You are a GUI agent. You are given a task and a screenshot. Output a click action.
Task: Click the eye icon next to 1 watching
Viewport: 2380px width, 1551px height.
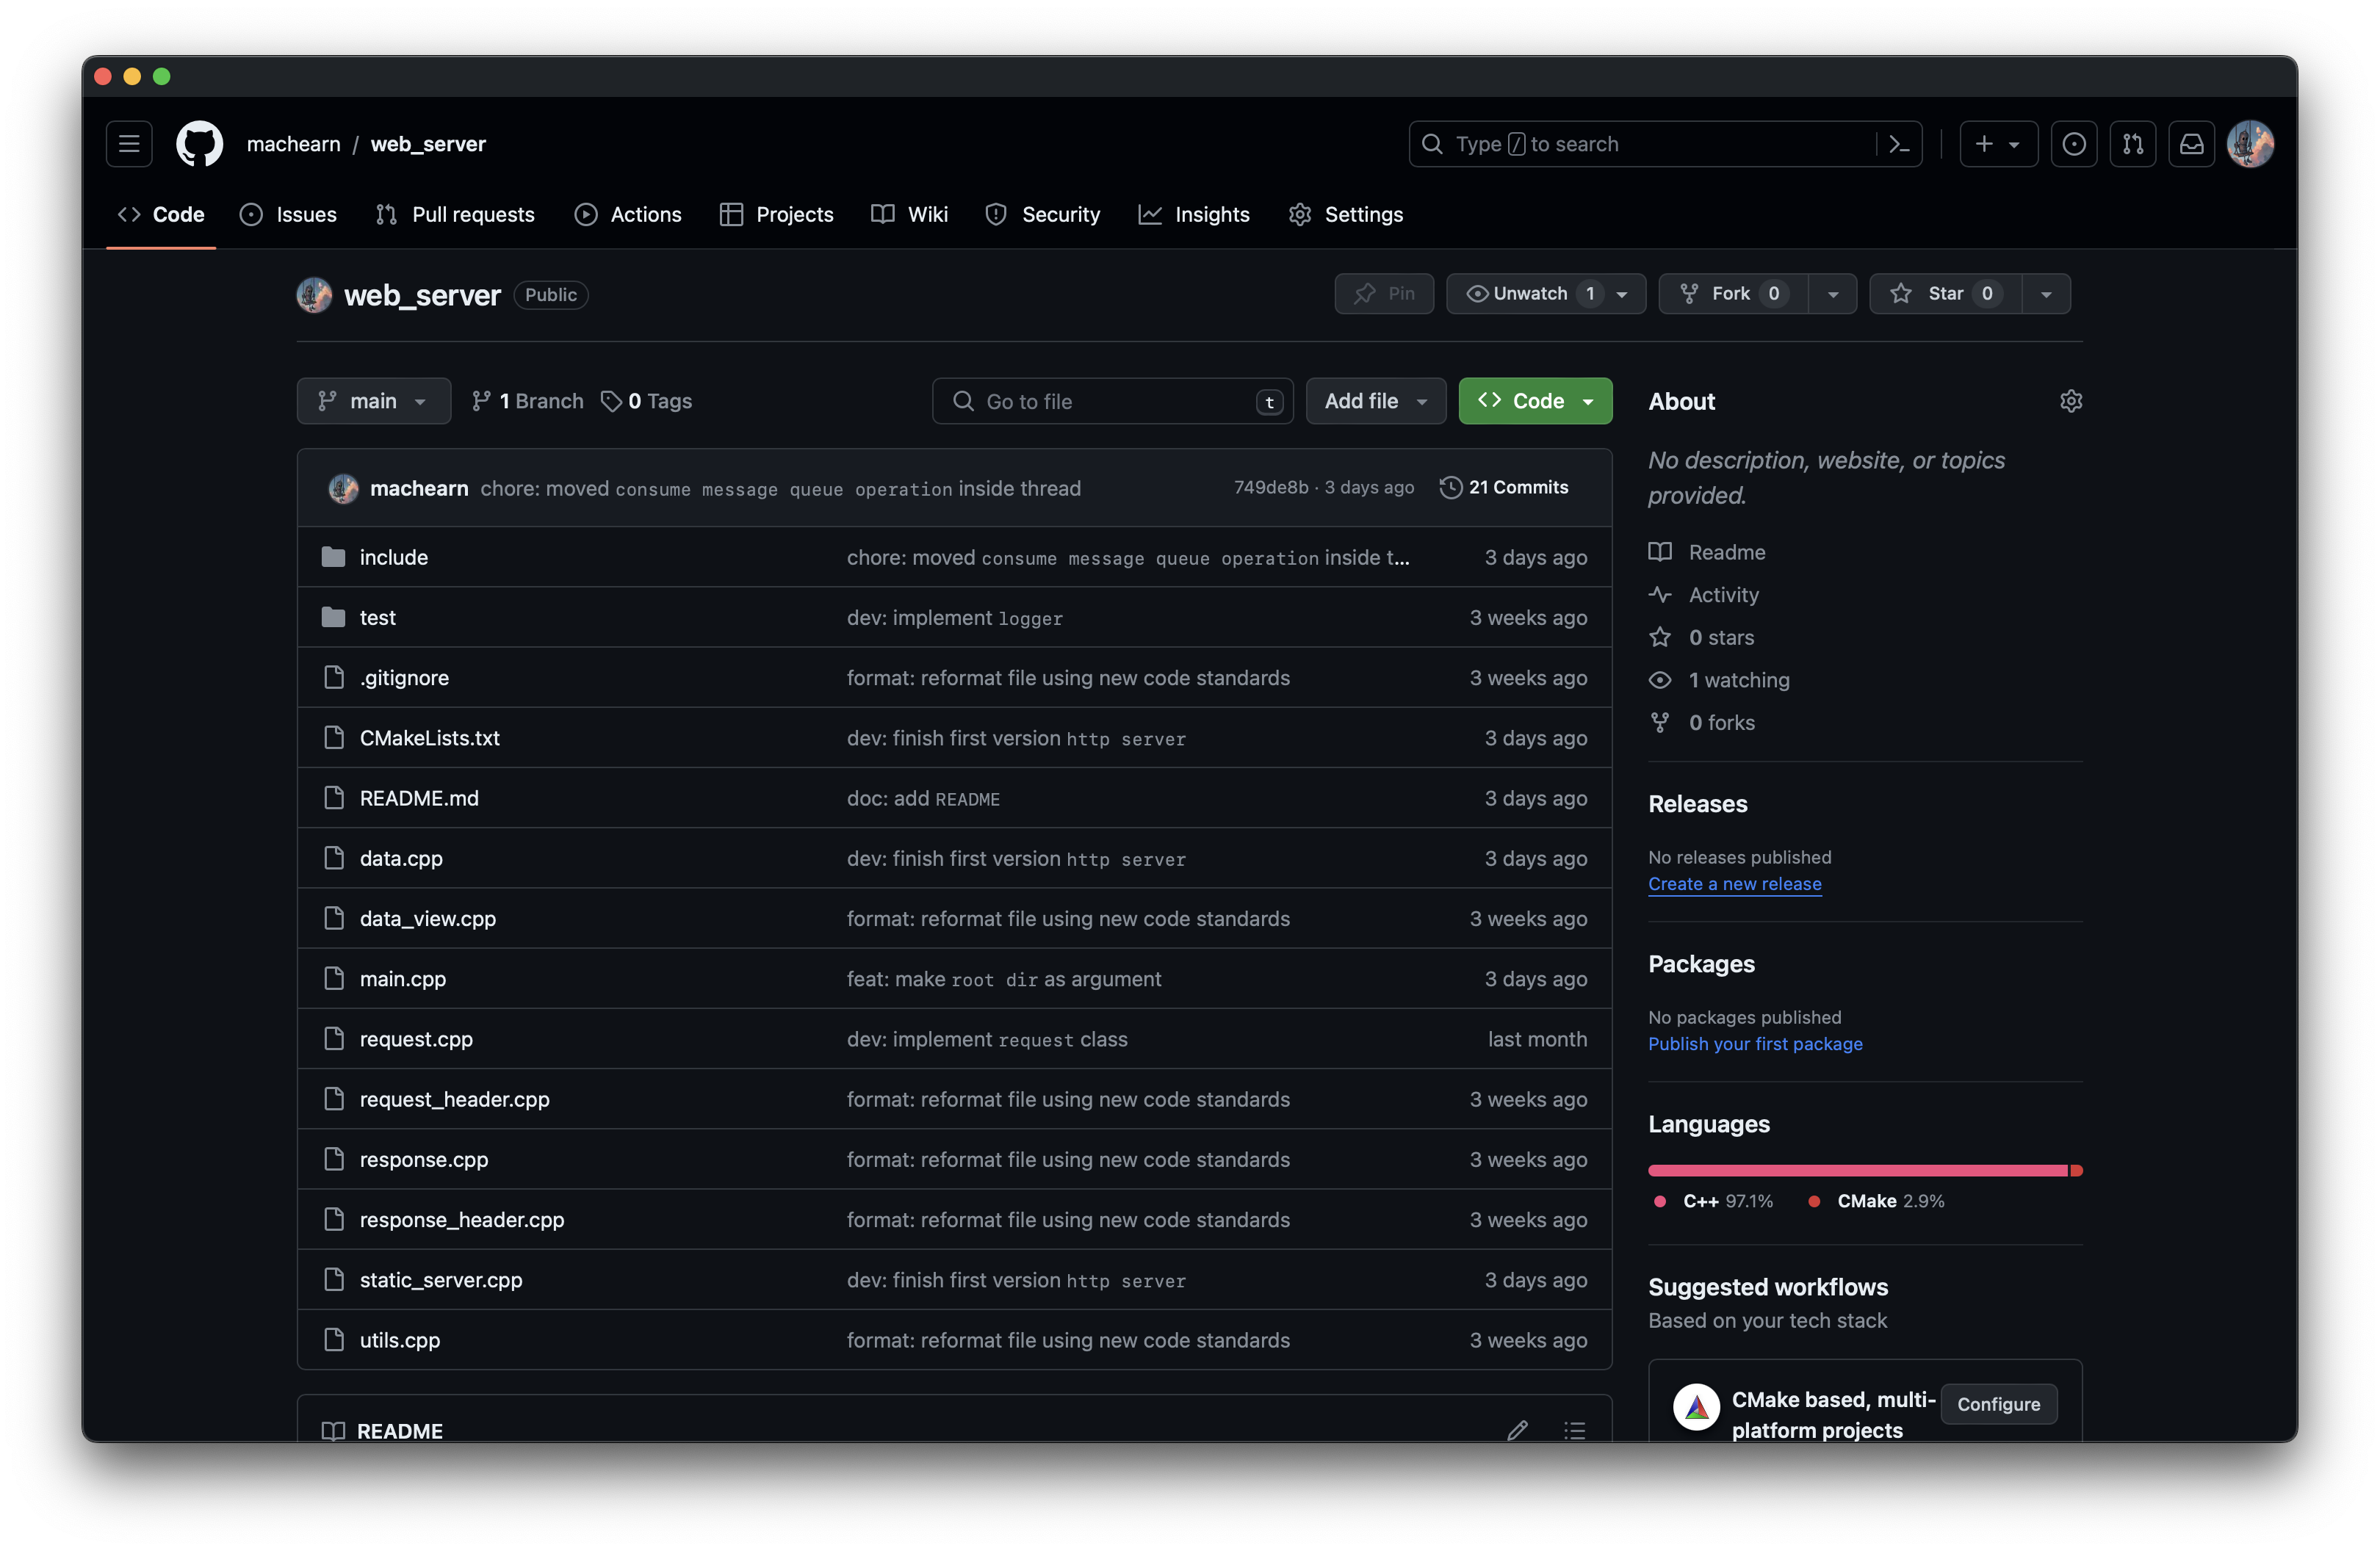point(1660,680)
